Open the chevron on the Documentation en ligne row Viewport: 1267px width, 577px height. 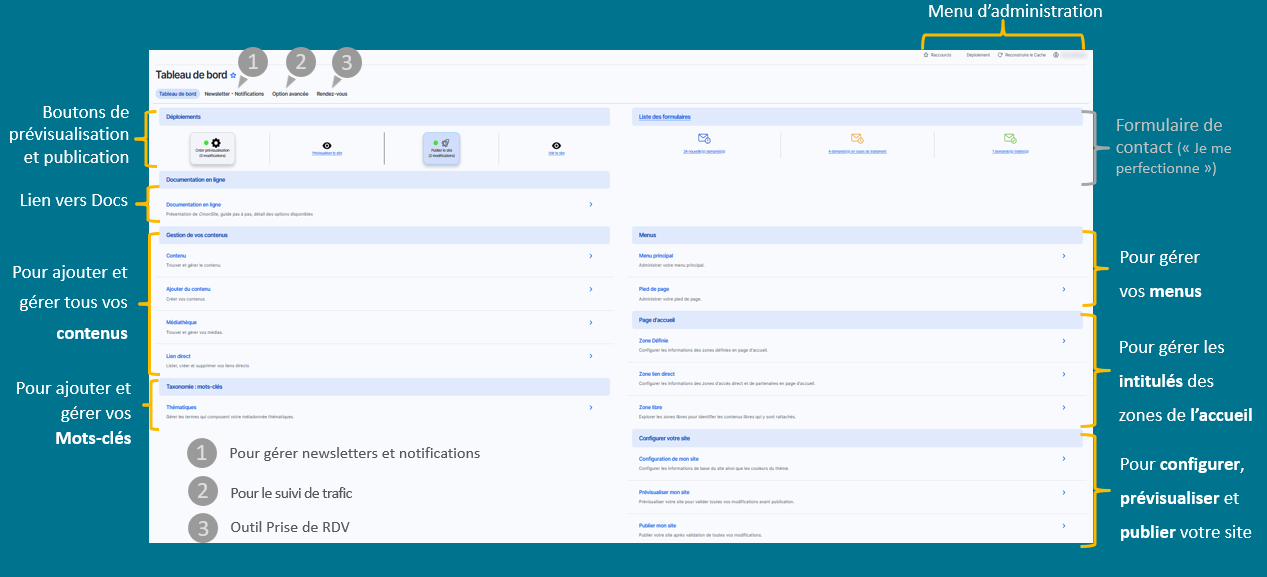click(590, 204)
